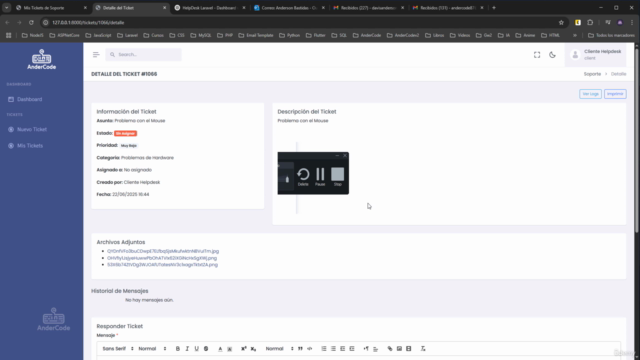Toggle Bold formatting in editor toolbar
The height and width of the screenshot is (360, 640).
click(x=178, y=349)
